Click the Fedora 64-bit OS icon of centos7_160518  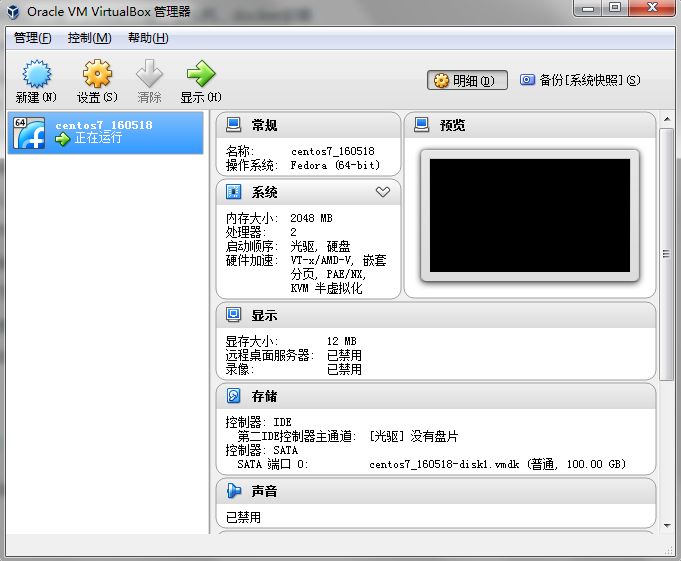[x=29, y=133]
